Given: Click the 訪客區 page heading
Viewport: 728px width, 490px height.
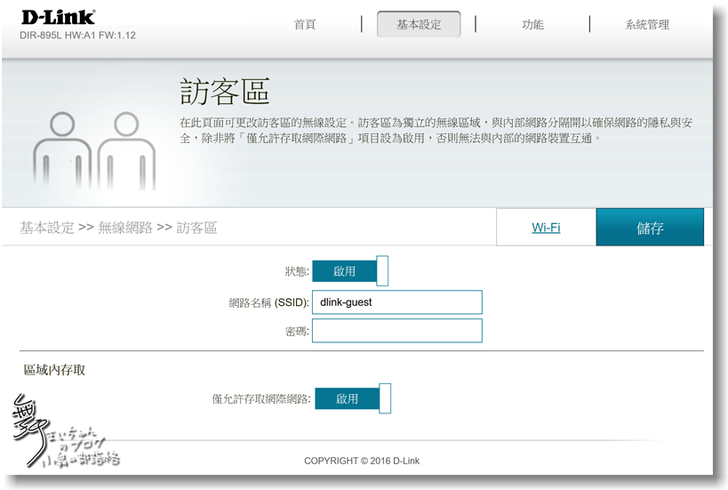Looking at the screenshot, I should click(225, 92).
